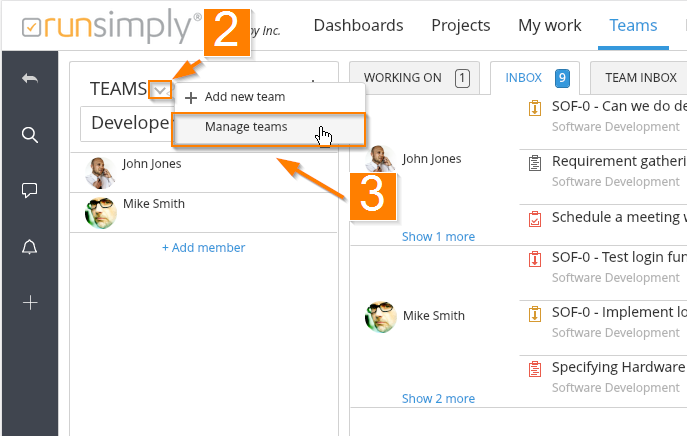Open the Projects navigation tab
The image size is (687, 436).
pos(460,26)
